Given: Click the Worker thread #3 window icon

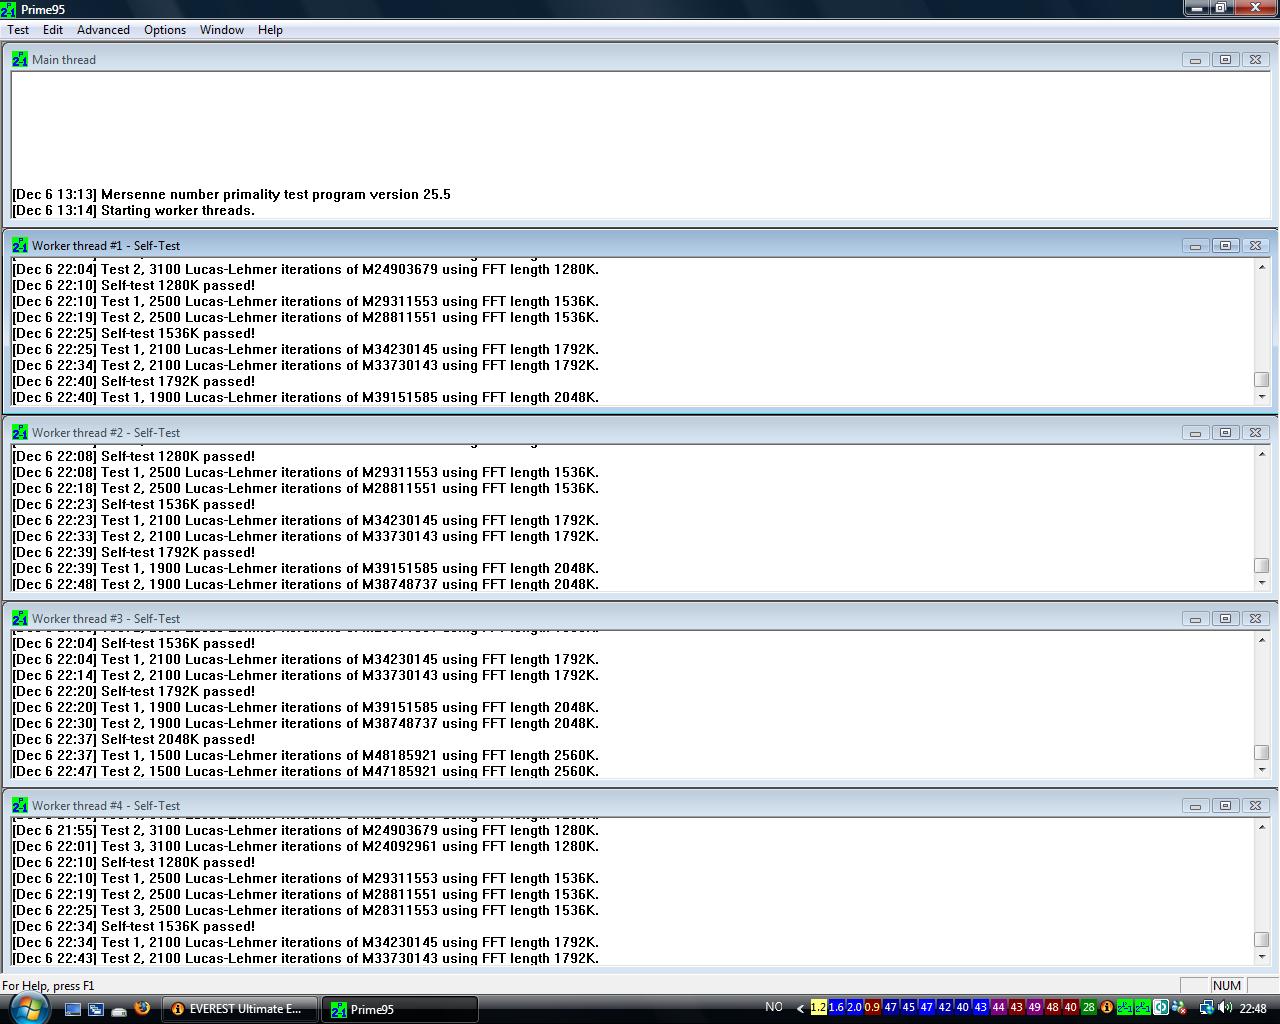Looking at the screenshot, I should tap(20, 618).
